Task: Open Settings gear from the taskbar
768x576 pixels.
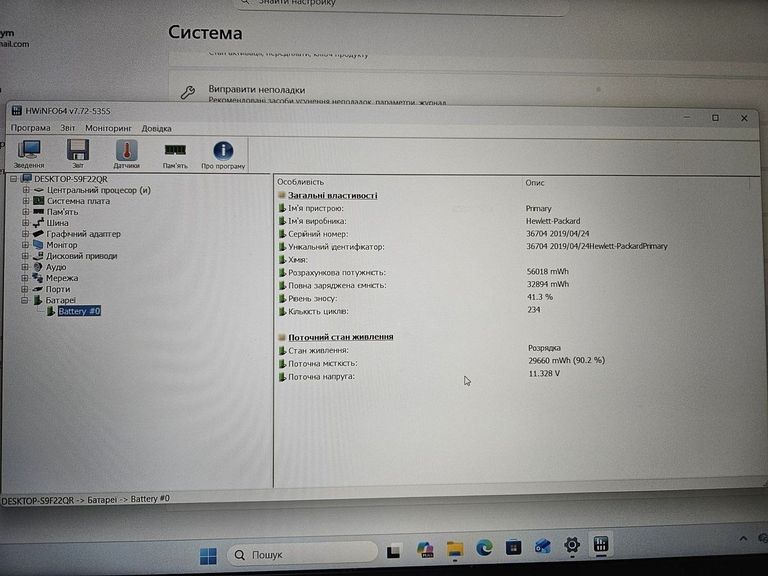Action: [572, 544]
